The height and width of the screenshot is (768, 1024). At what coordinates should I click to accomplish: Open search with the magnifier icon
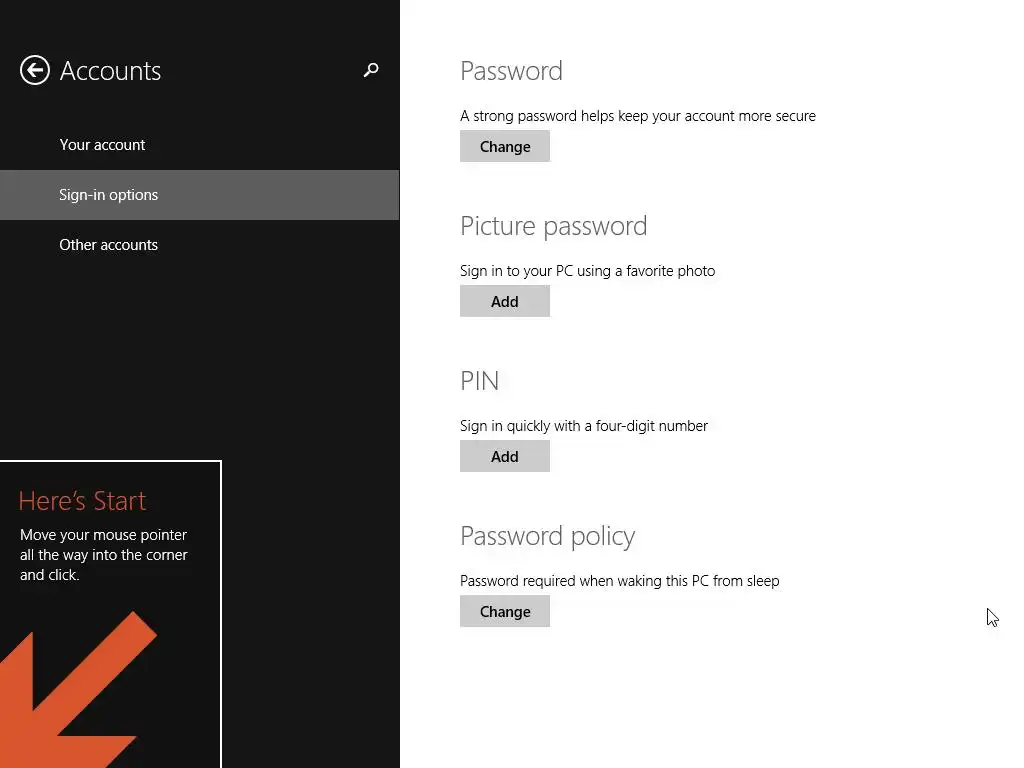(371, 70)
